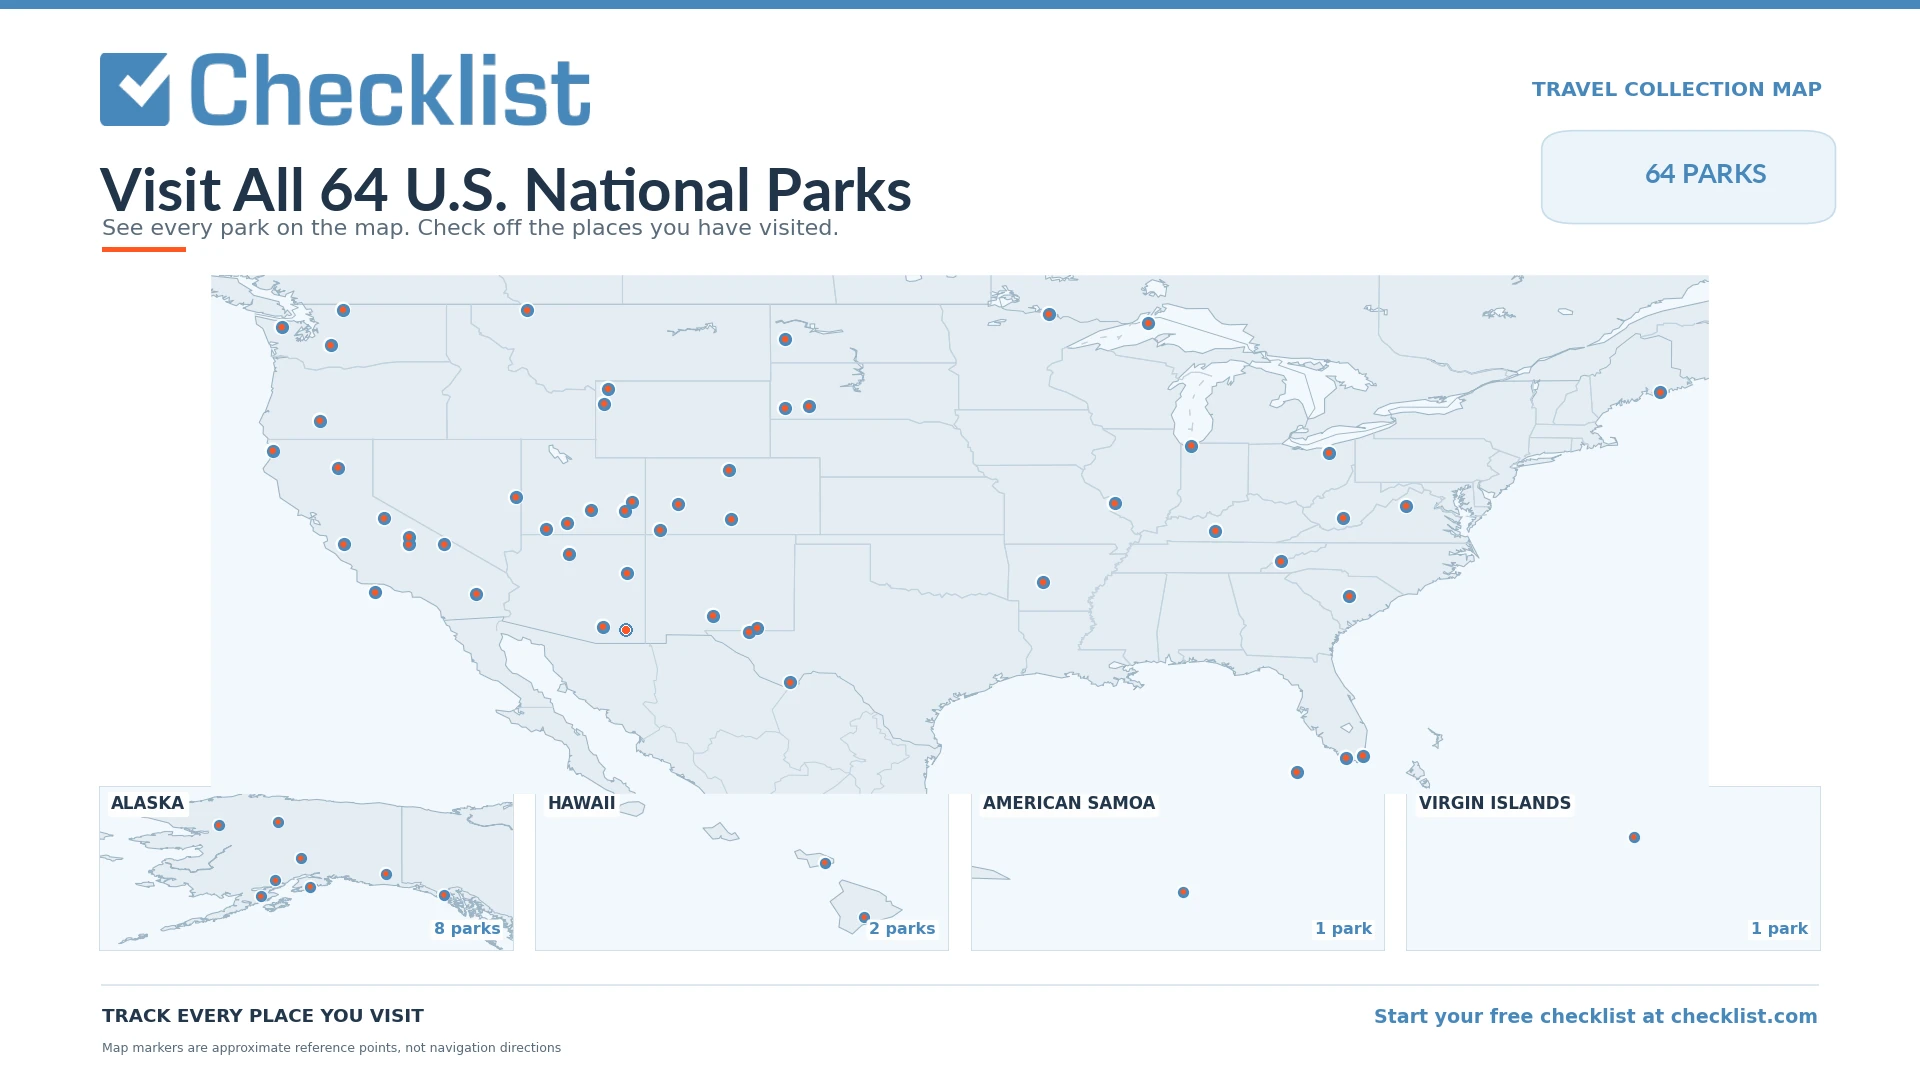
Task: Select the American Samoa park marker
Action: pos(1183,892)
